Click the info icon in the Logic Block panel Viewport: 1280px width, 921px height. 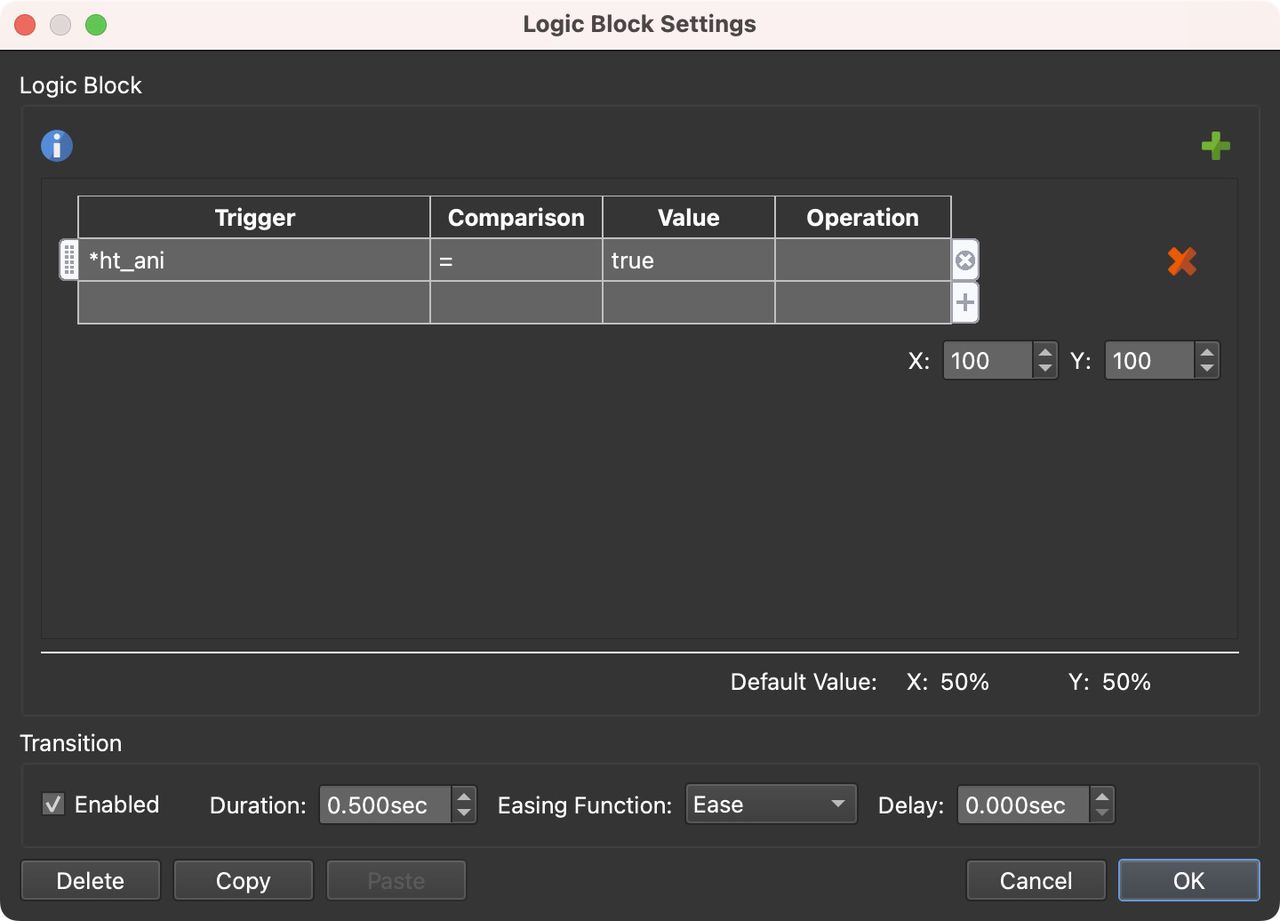tap(56, 145)
